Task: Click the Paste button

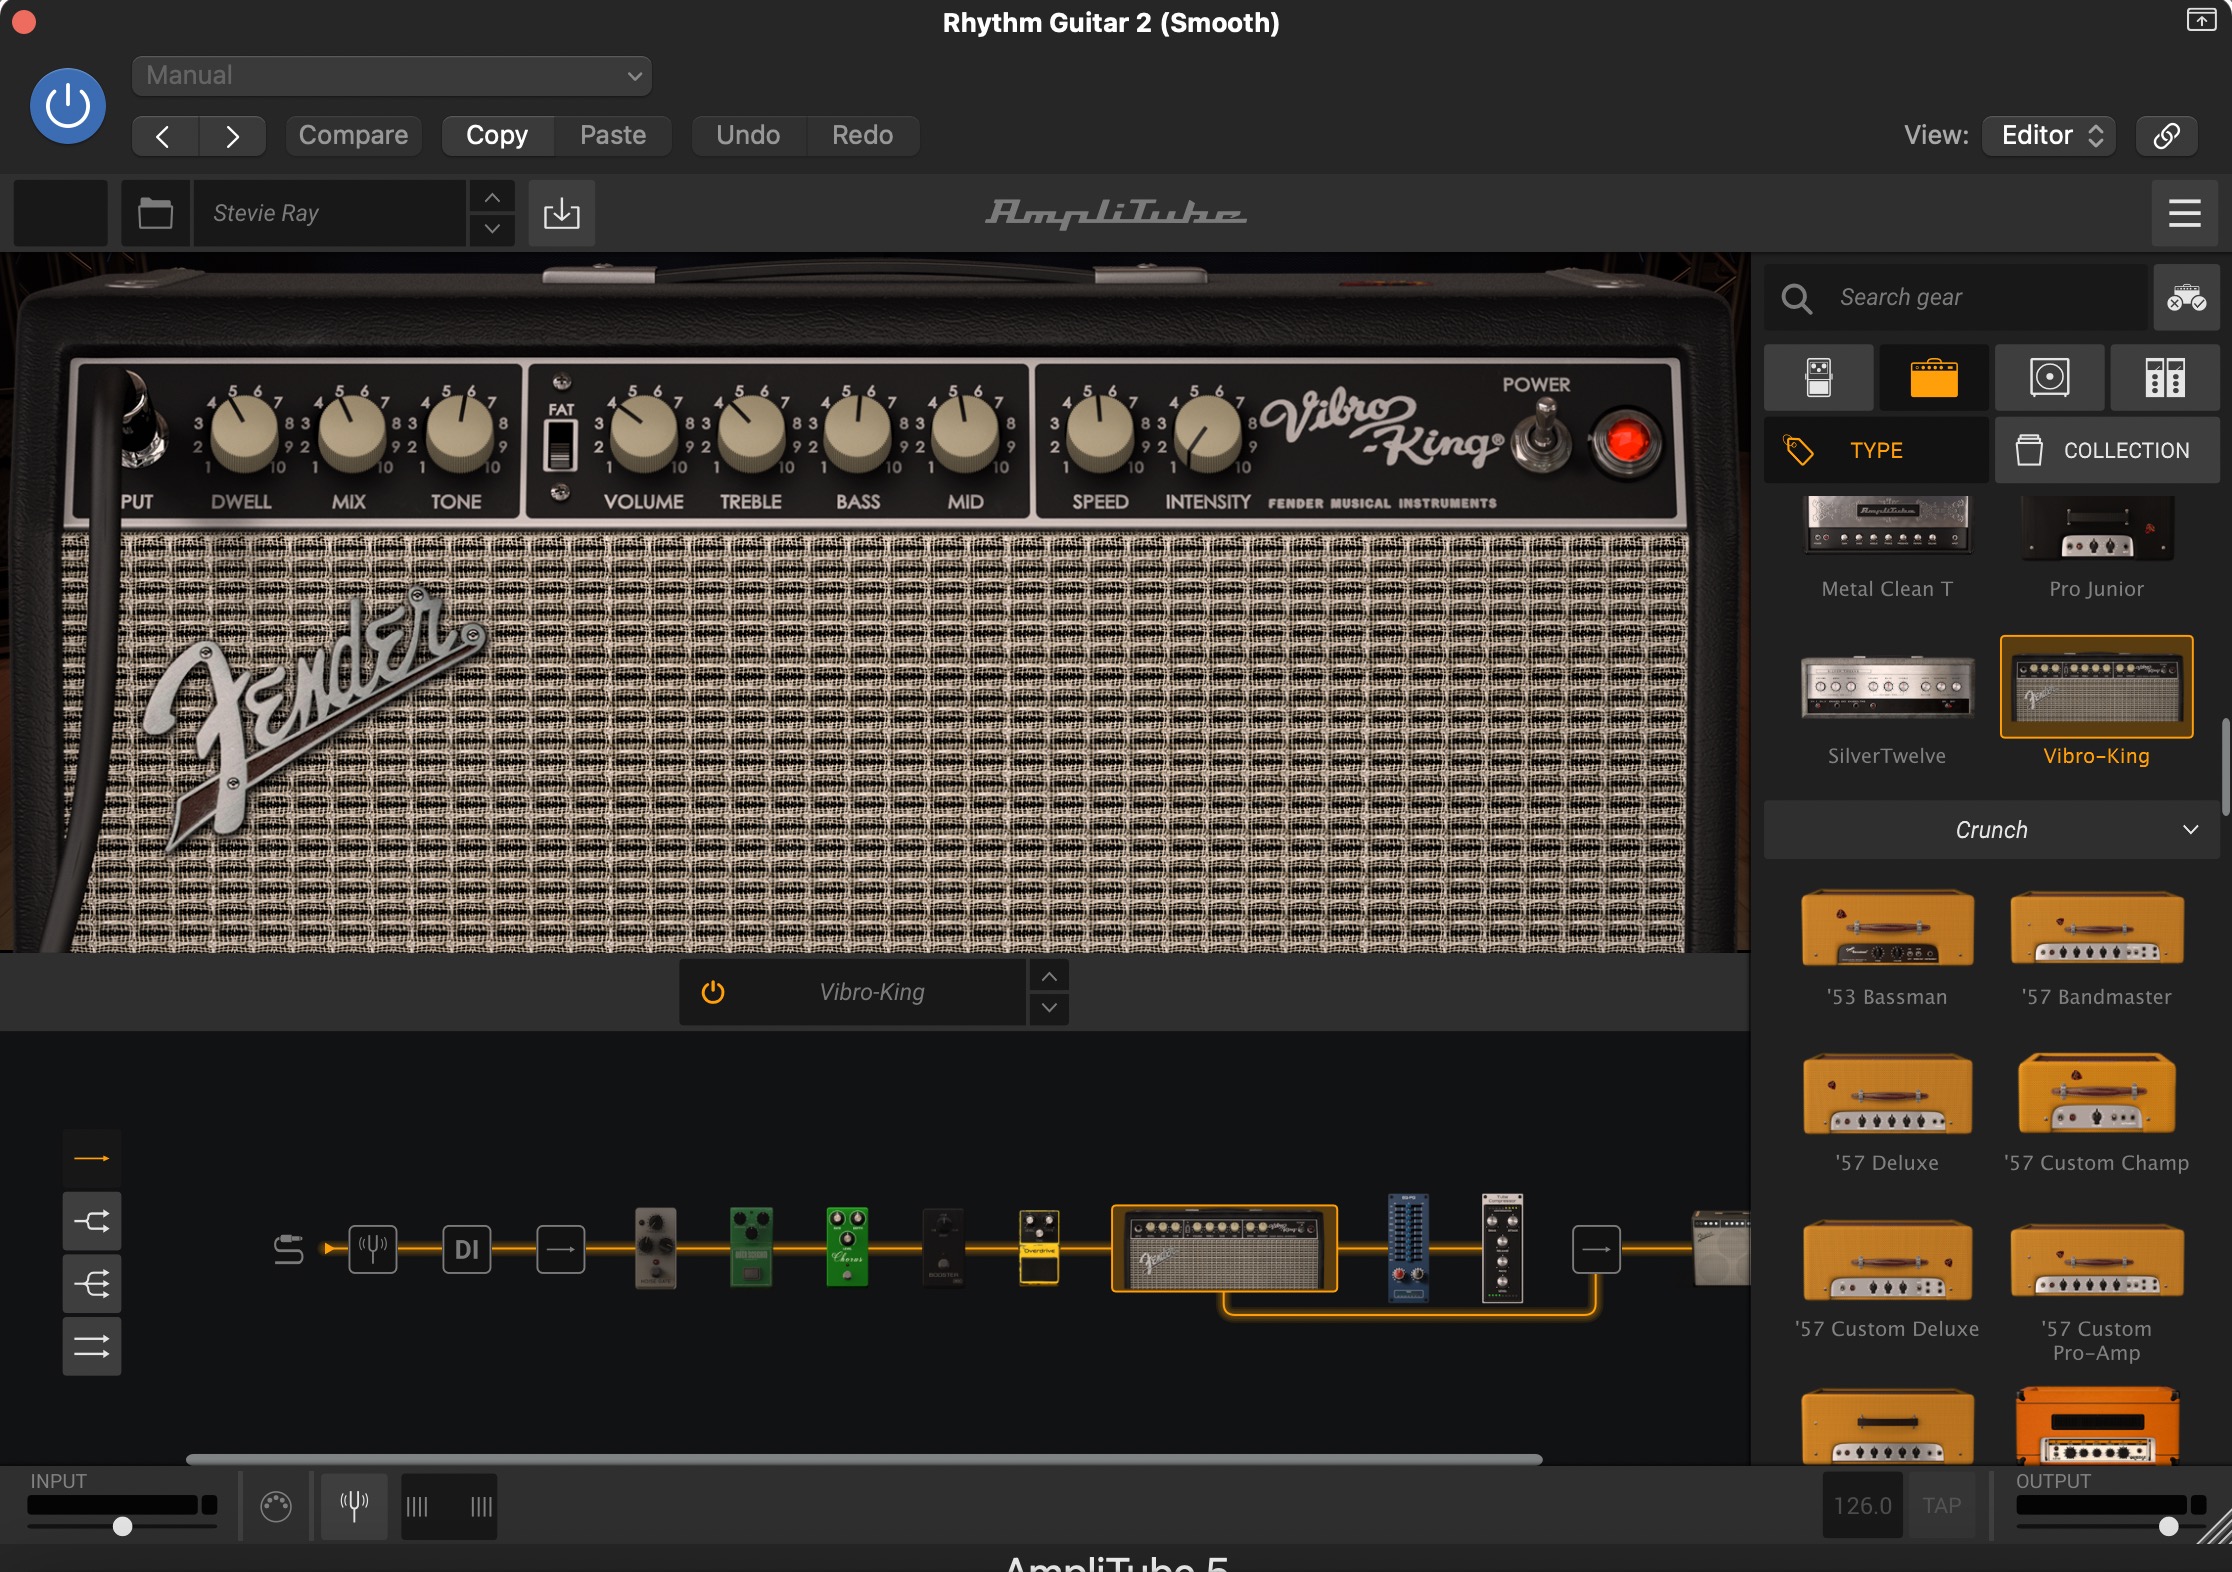Action: click(x=613, y=135)
